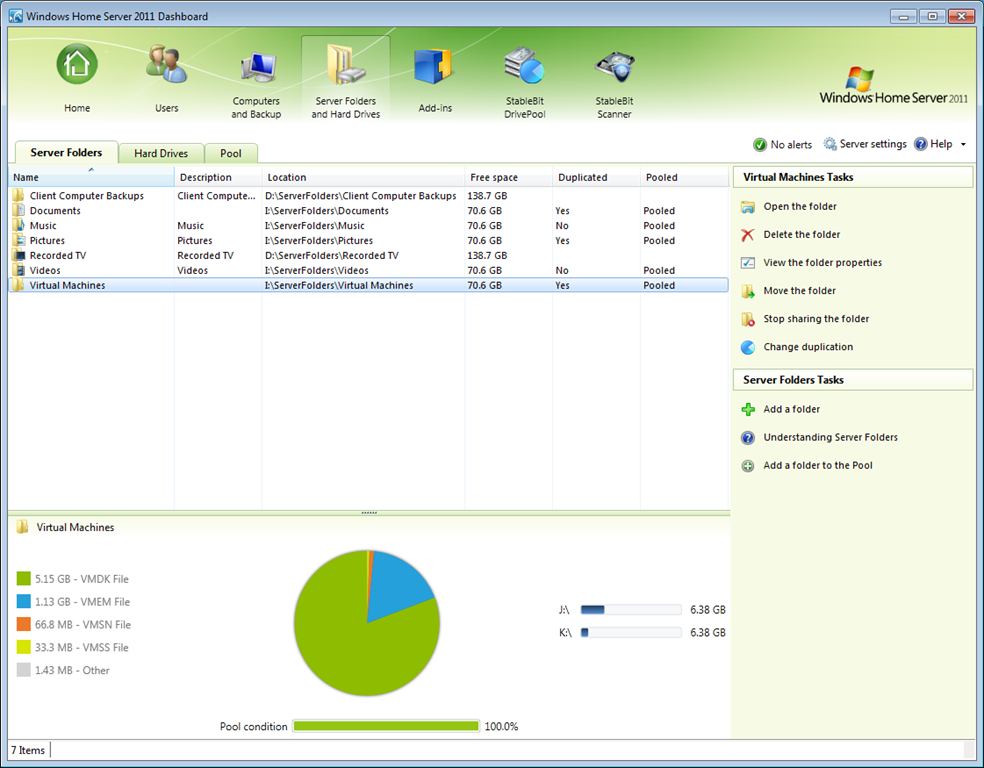Sort by the Name column header

click(91, 177)
